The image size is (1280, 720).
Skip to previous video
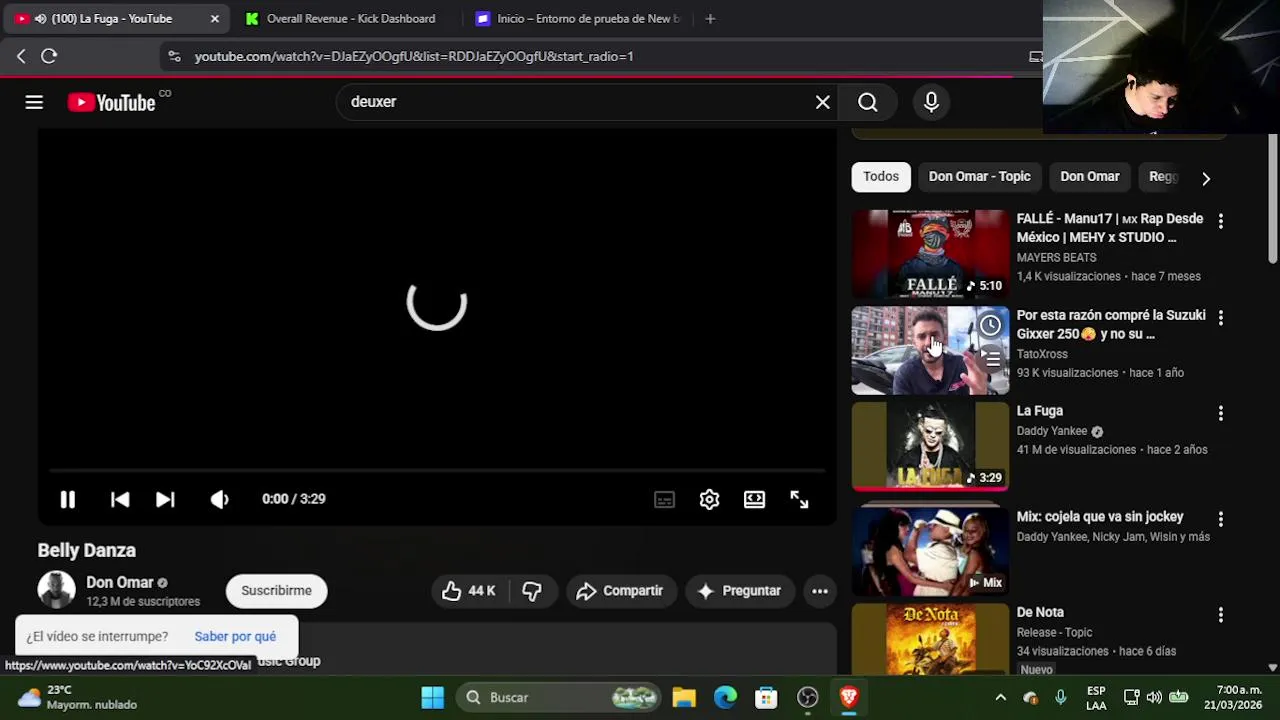(x=119, y=499)
